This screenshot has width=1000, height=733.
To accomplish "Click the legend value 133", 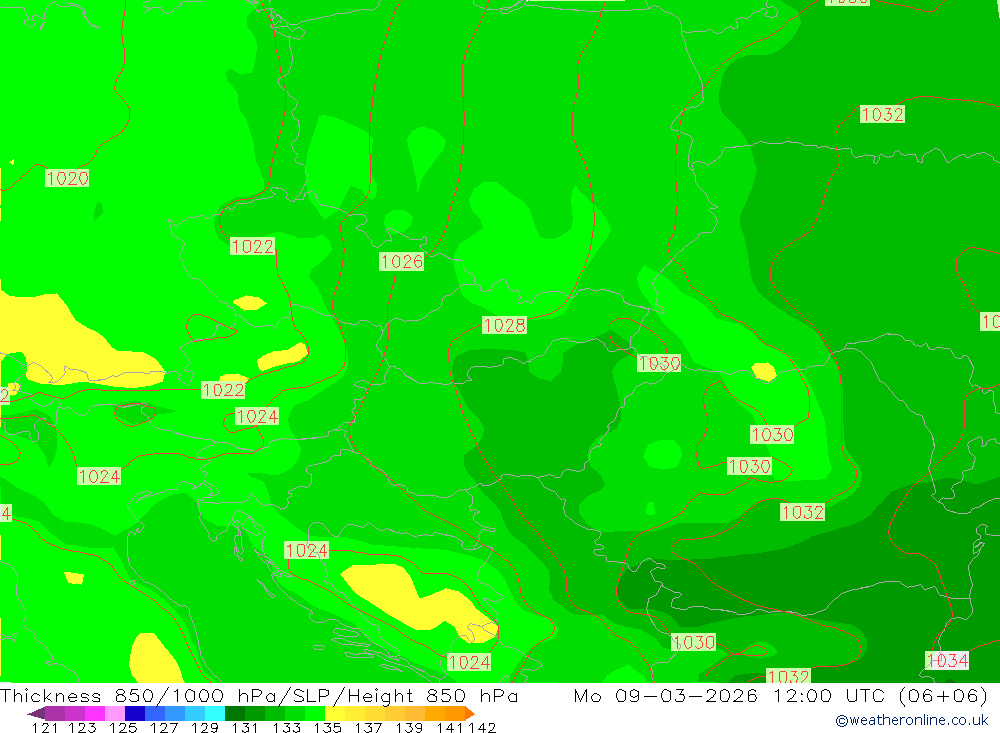I will [286, 727].
